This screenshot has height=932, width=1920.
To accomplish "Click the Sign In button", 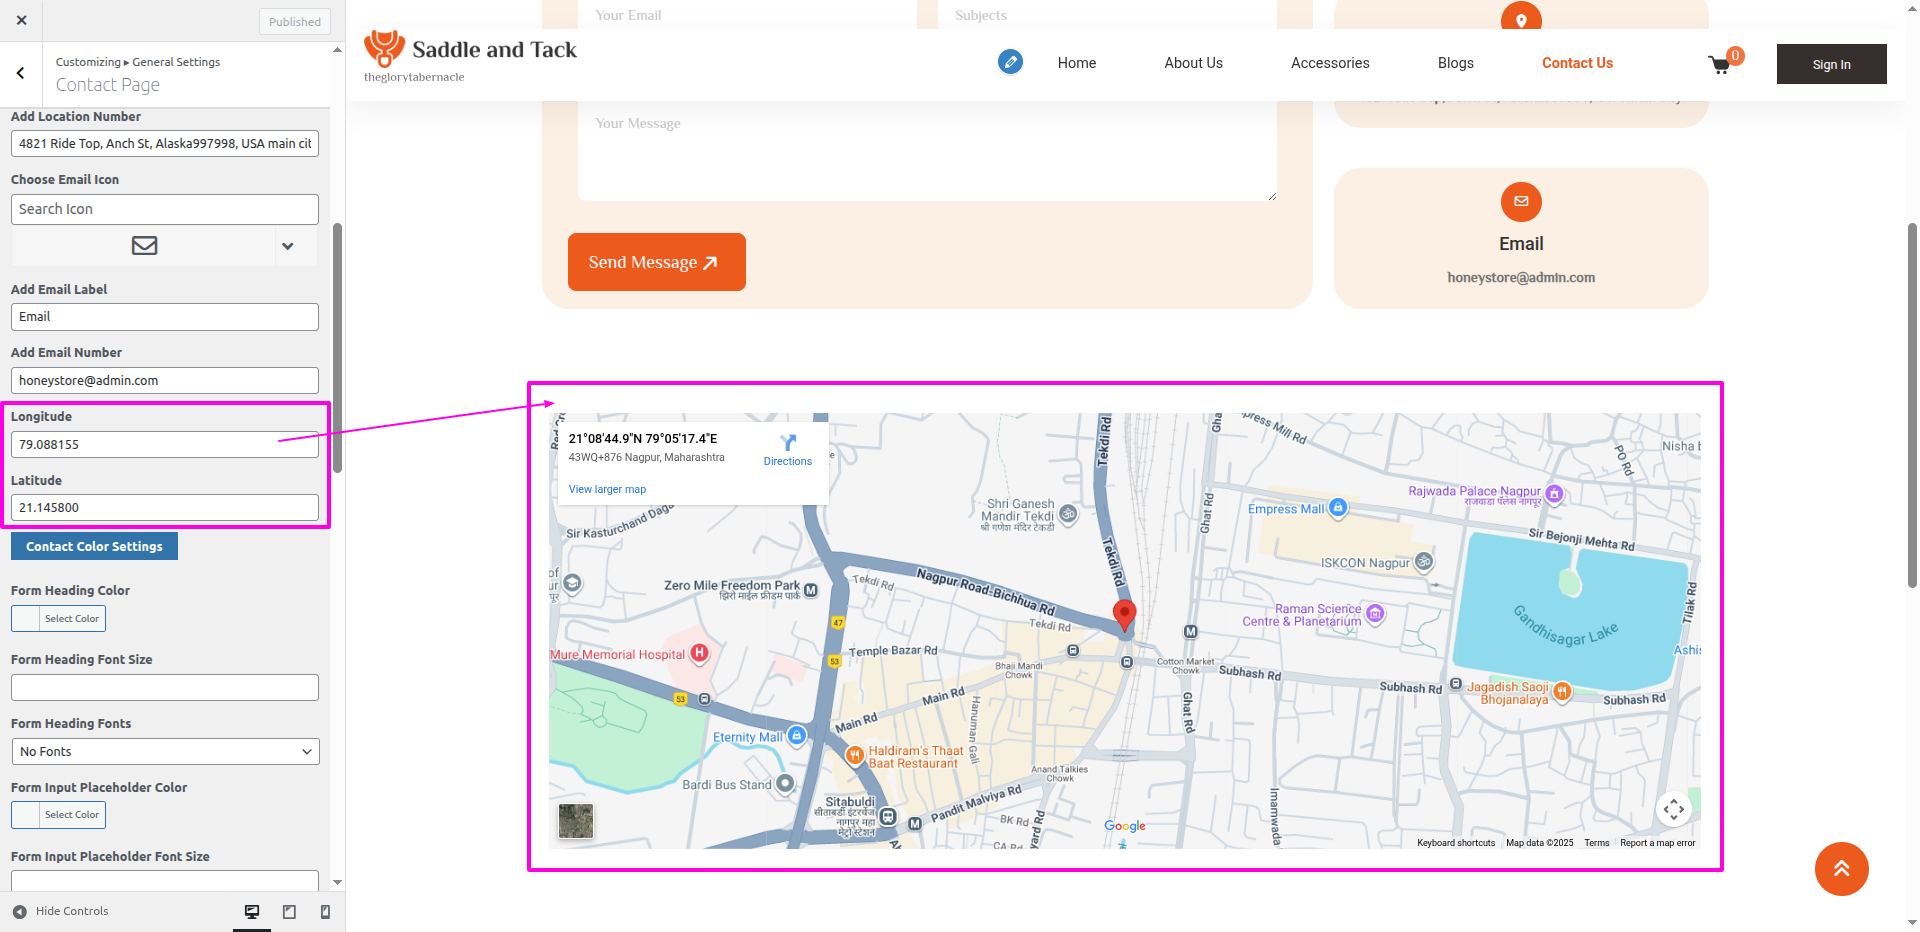I will coord(1831,64).
